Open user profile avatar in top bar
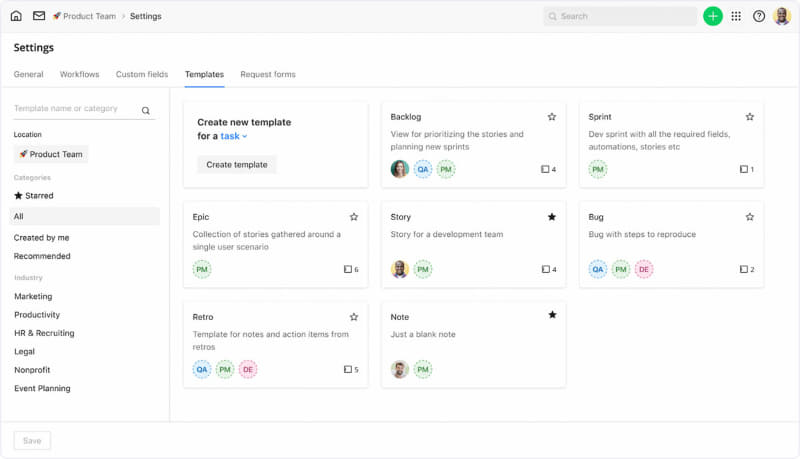The image size is (800, 459). (782, 16)
